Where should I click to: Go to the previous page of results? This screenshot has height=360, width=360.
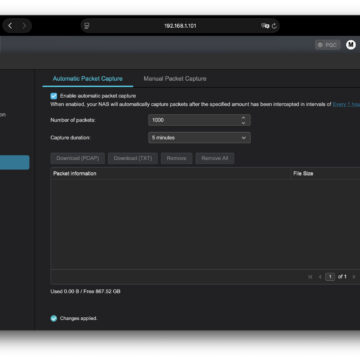(320, 277)
